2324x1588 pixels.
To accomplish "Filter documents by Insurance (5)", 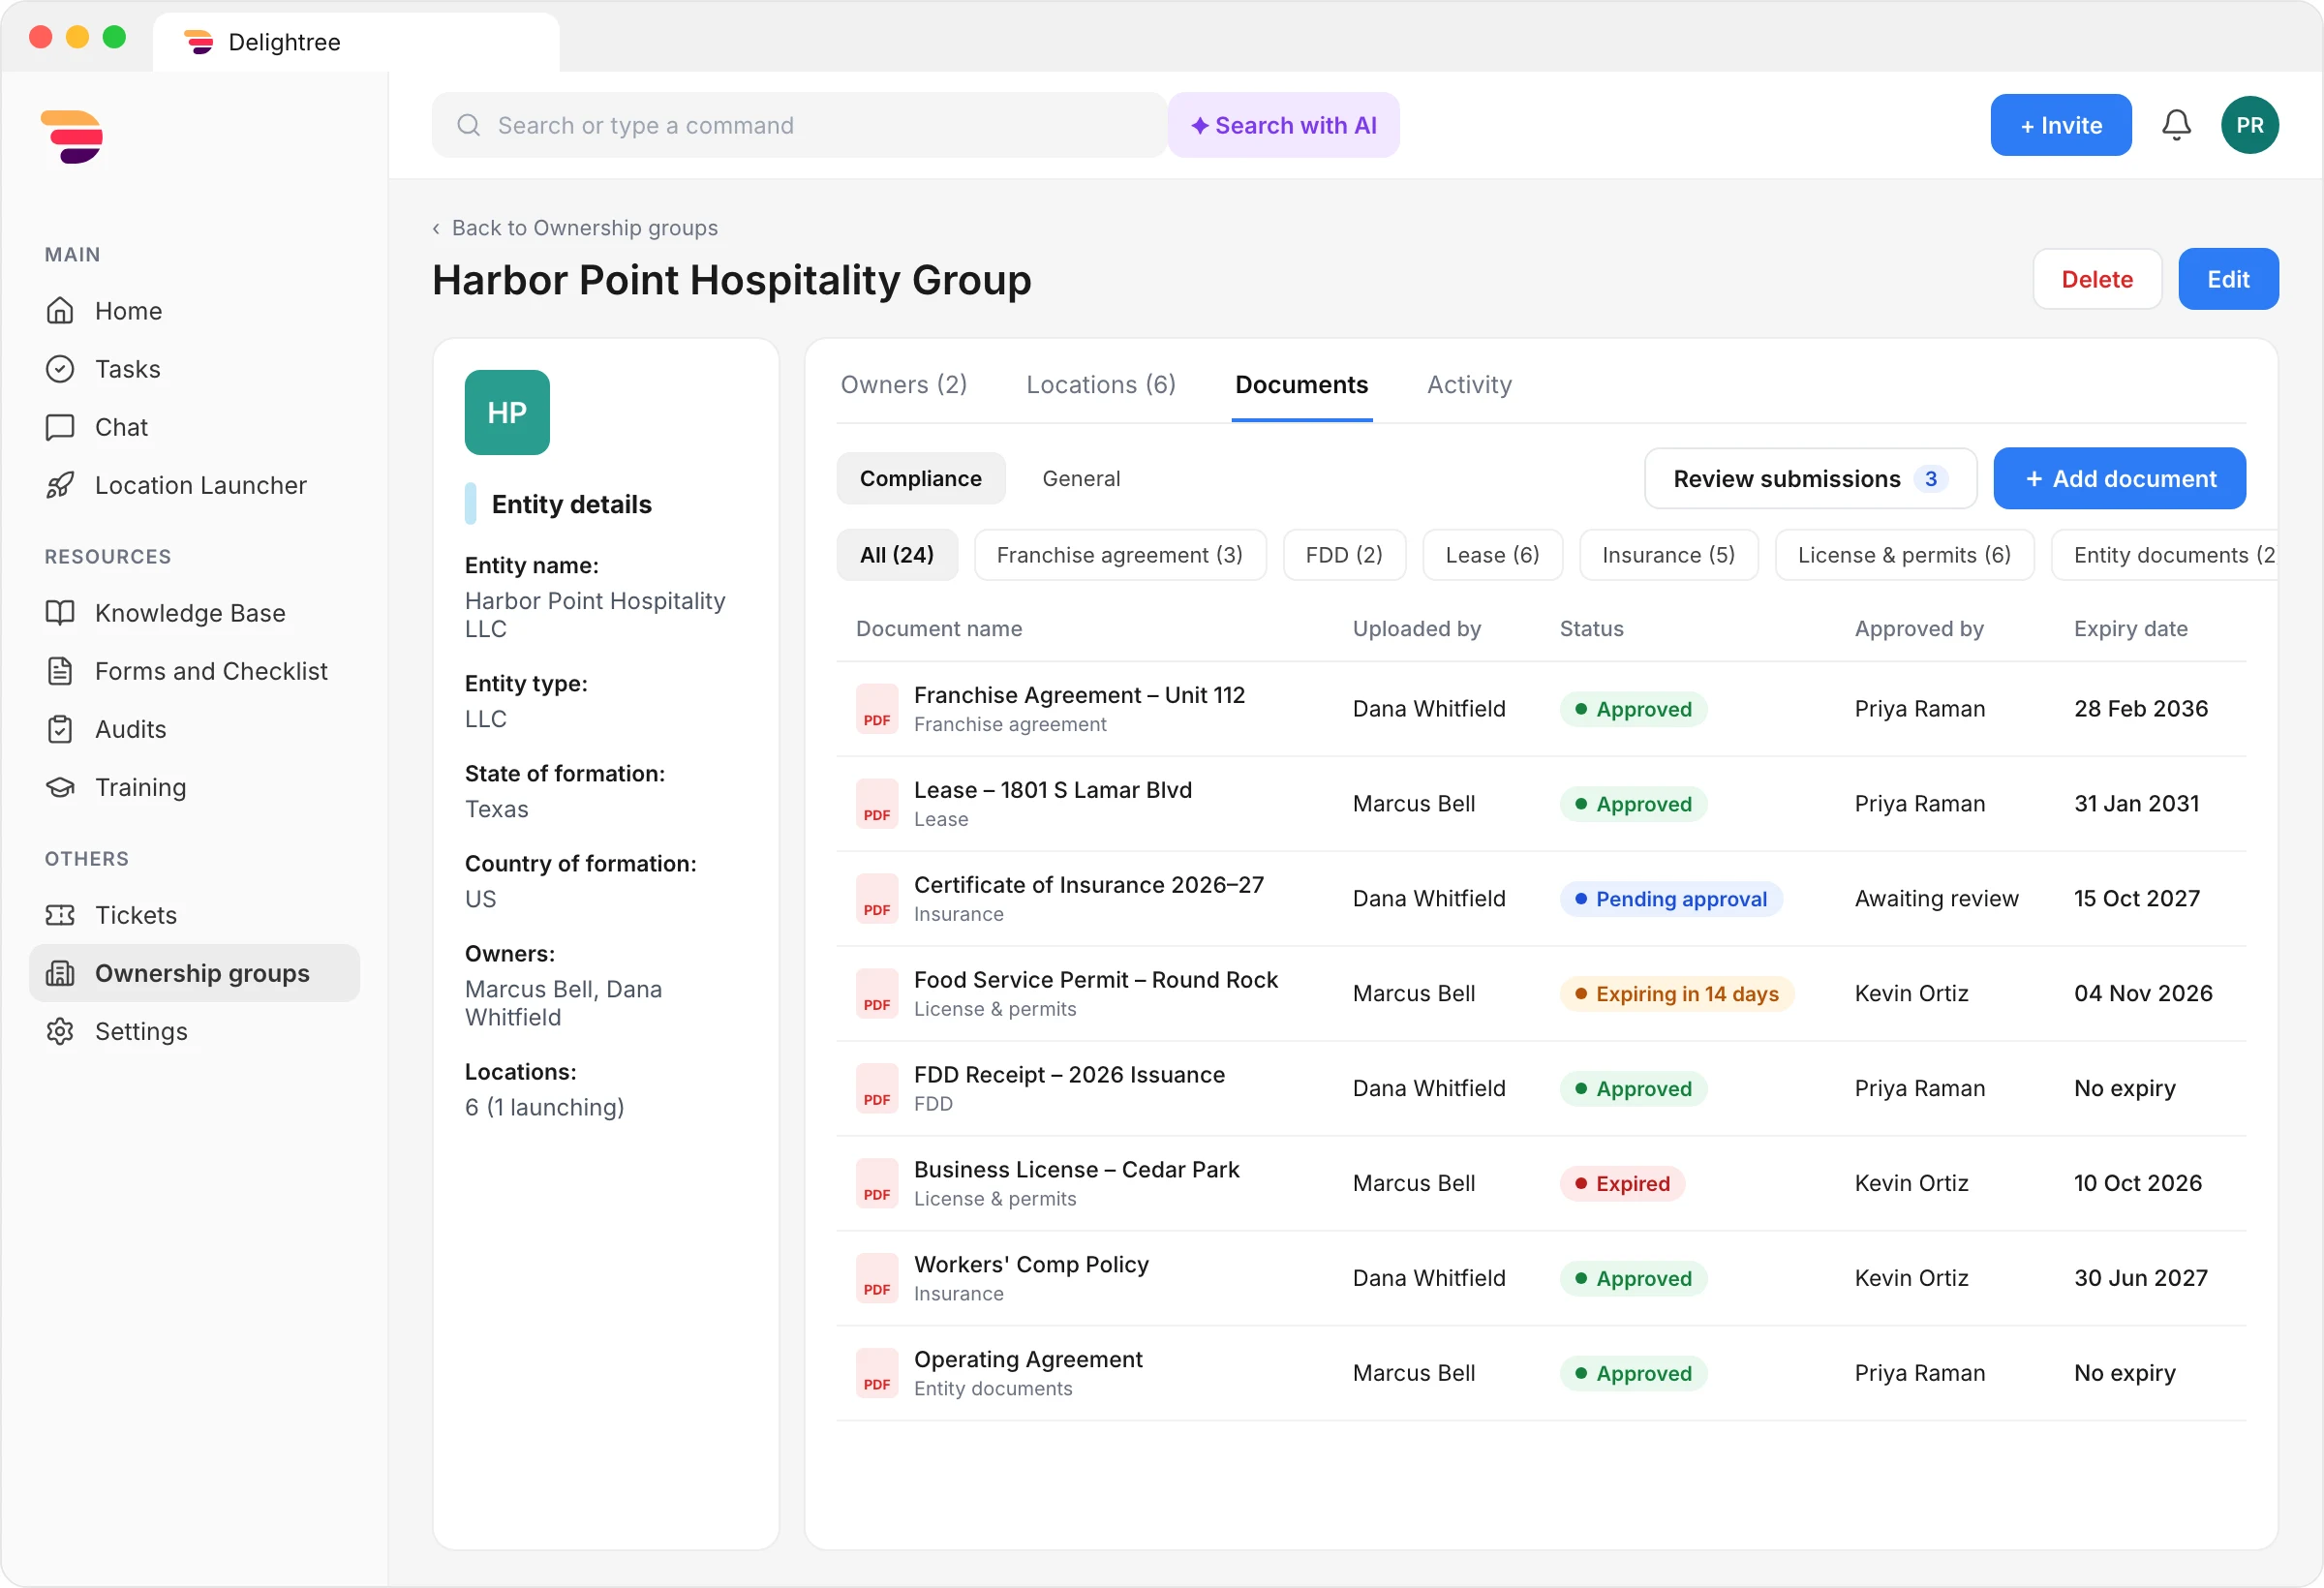I will [1668, 555].
